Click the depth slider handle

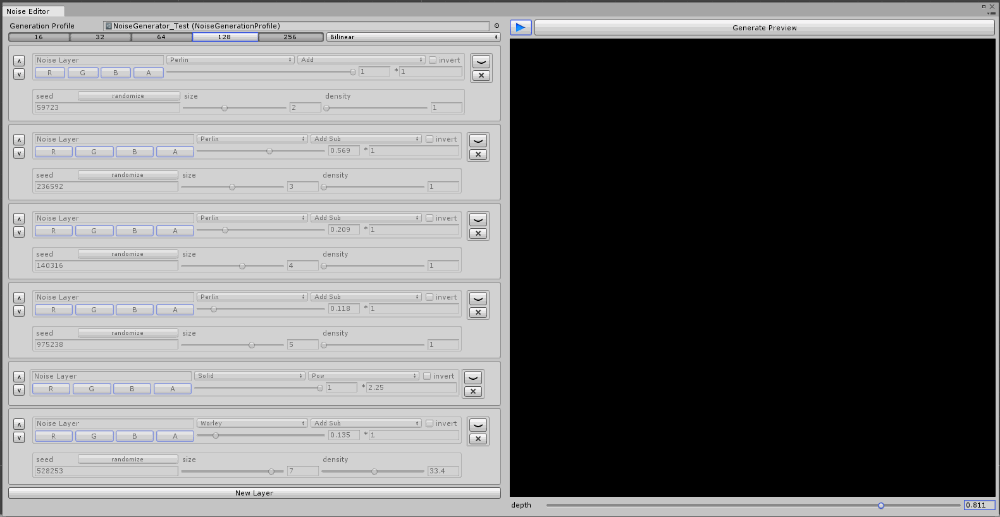(881, 506)
